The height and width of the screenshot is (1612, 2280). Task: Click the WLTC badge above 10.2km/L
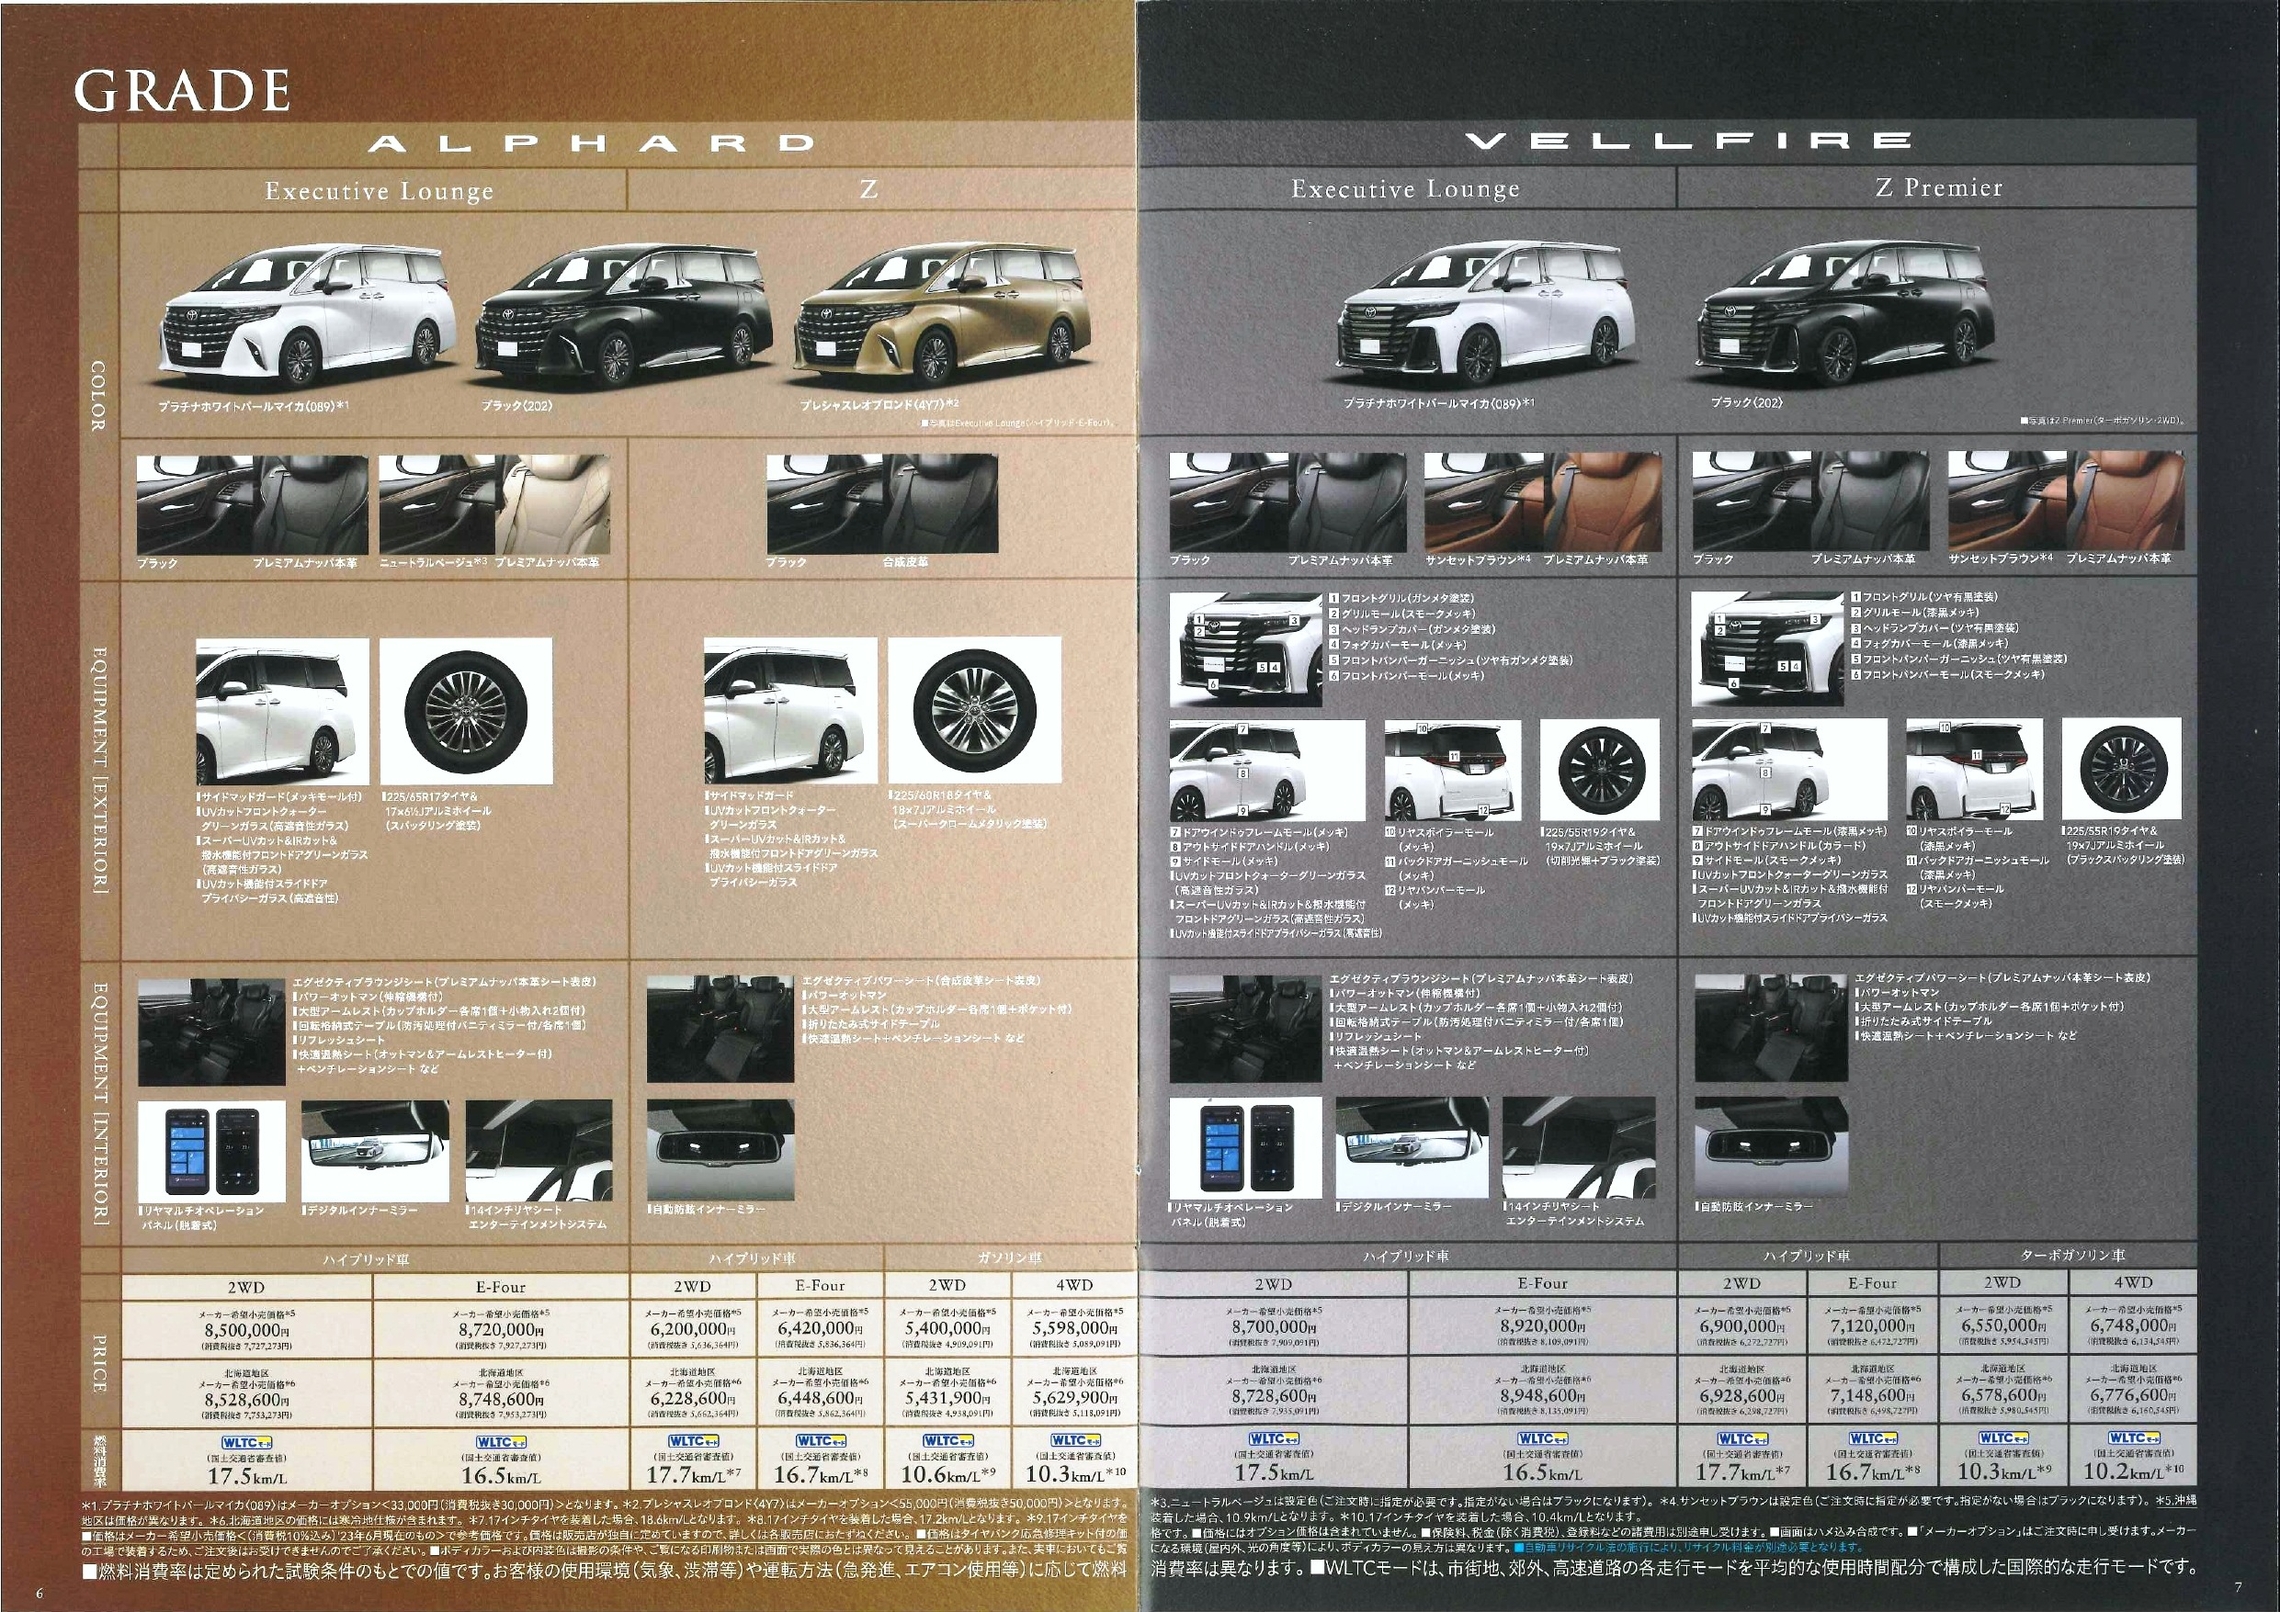(x=2133, y=1438)
